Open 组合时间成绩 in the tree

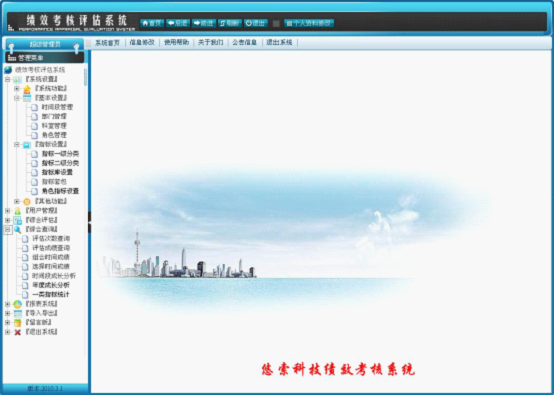tap(51, 257)
